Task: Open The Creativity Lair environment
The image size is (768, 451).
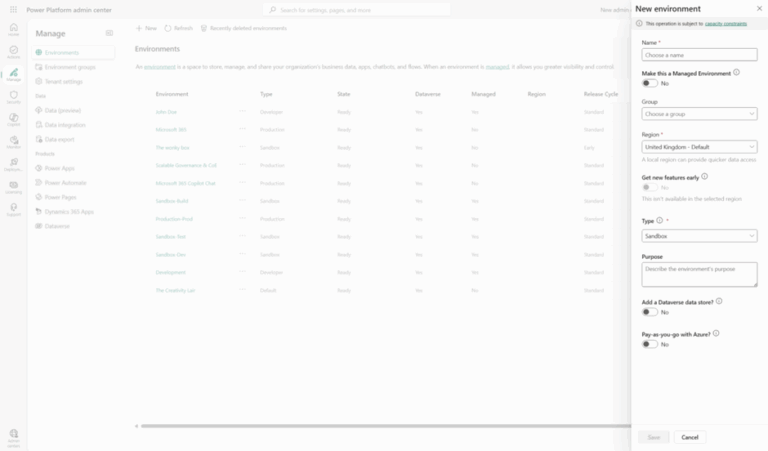Action: point(175,290)
